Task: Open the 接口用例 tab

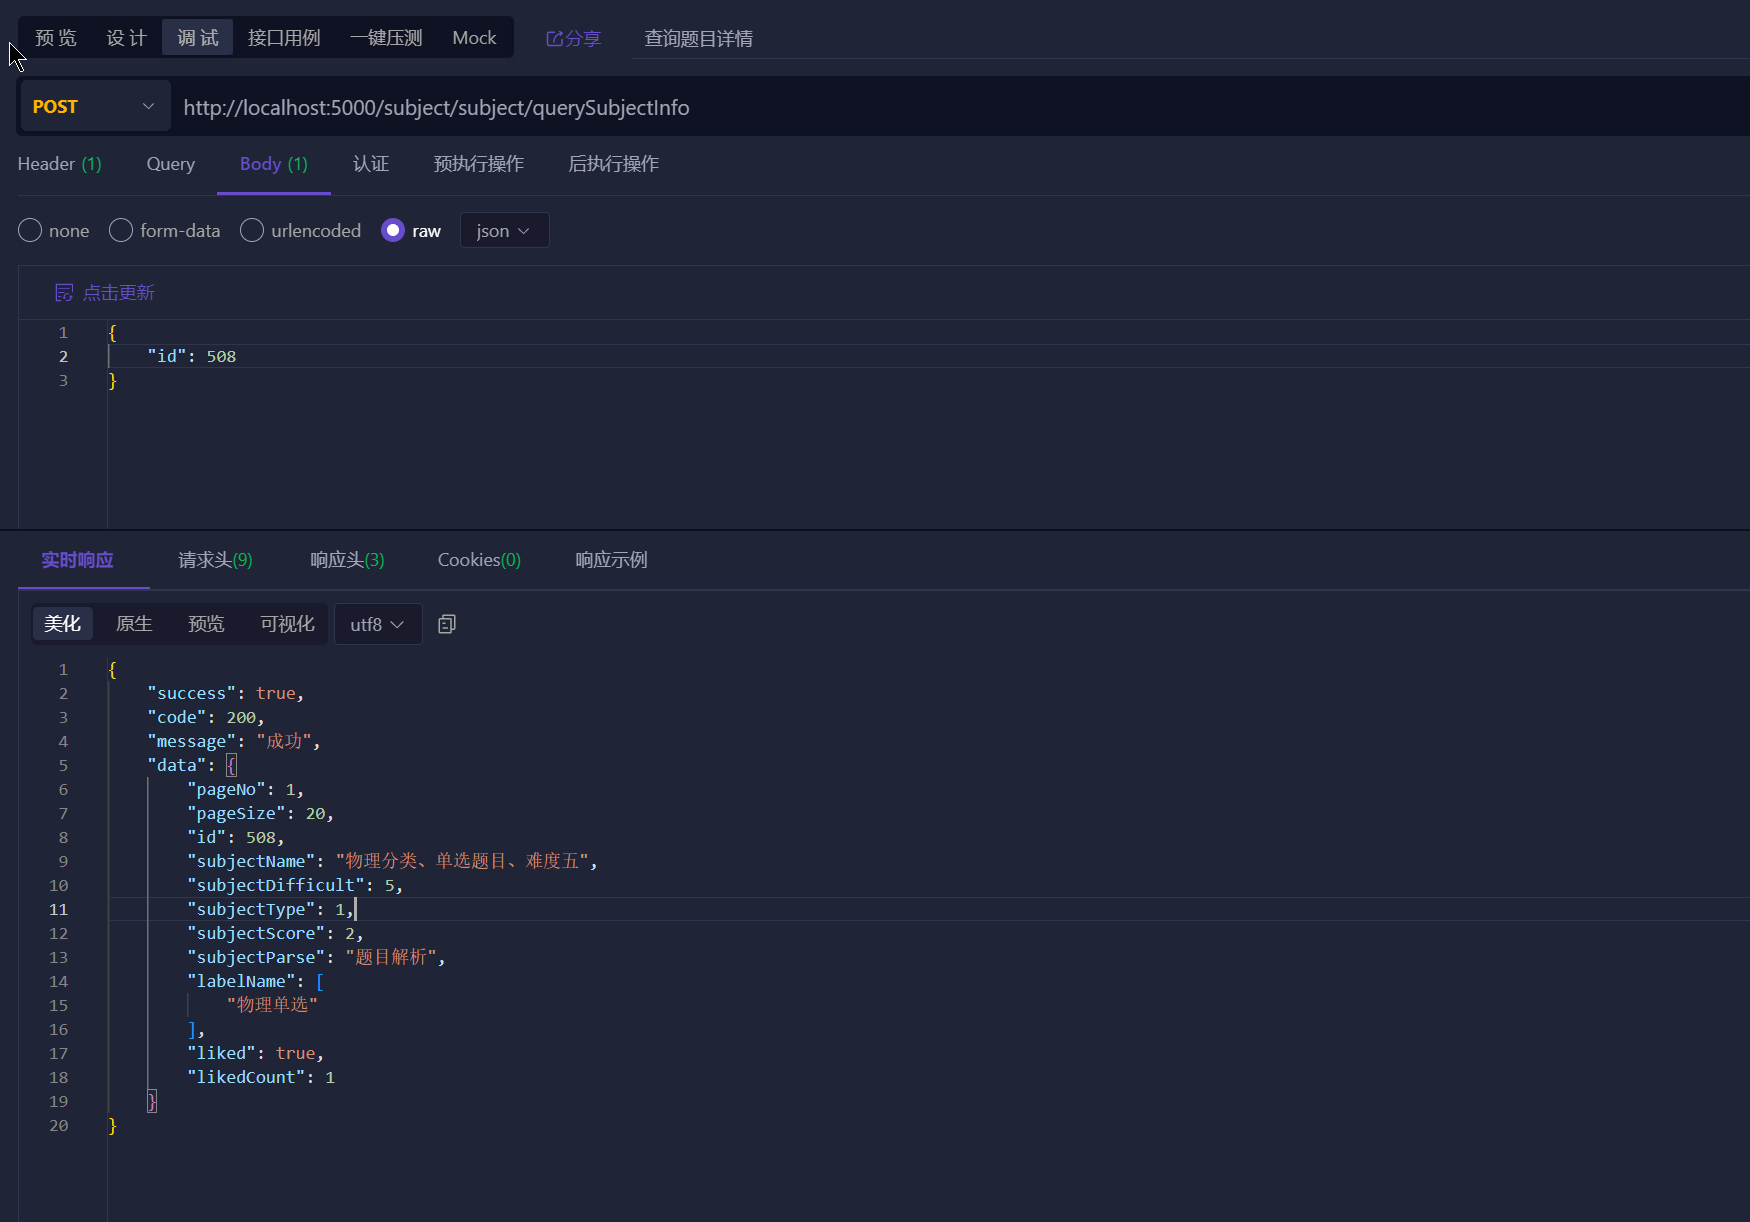Action: tap(284, 38)
